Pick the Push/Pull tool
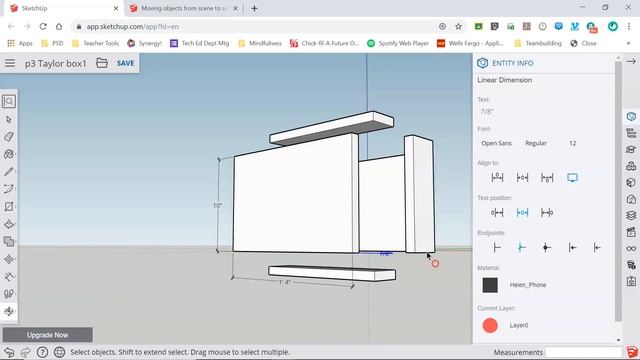This screenshot has height=360, width=640. tap(9, 224)
